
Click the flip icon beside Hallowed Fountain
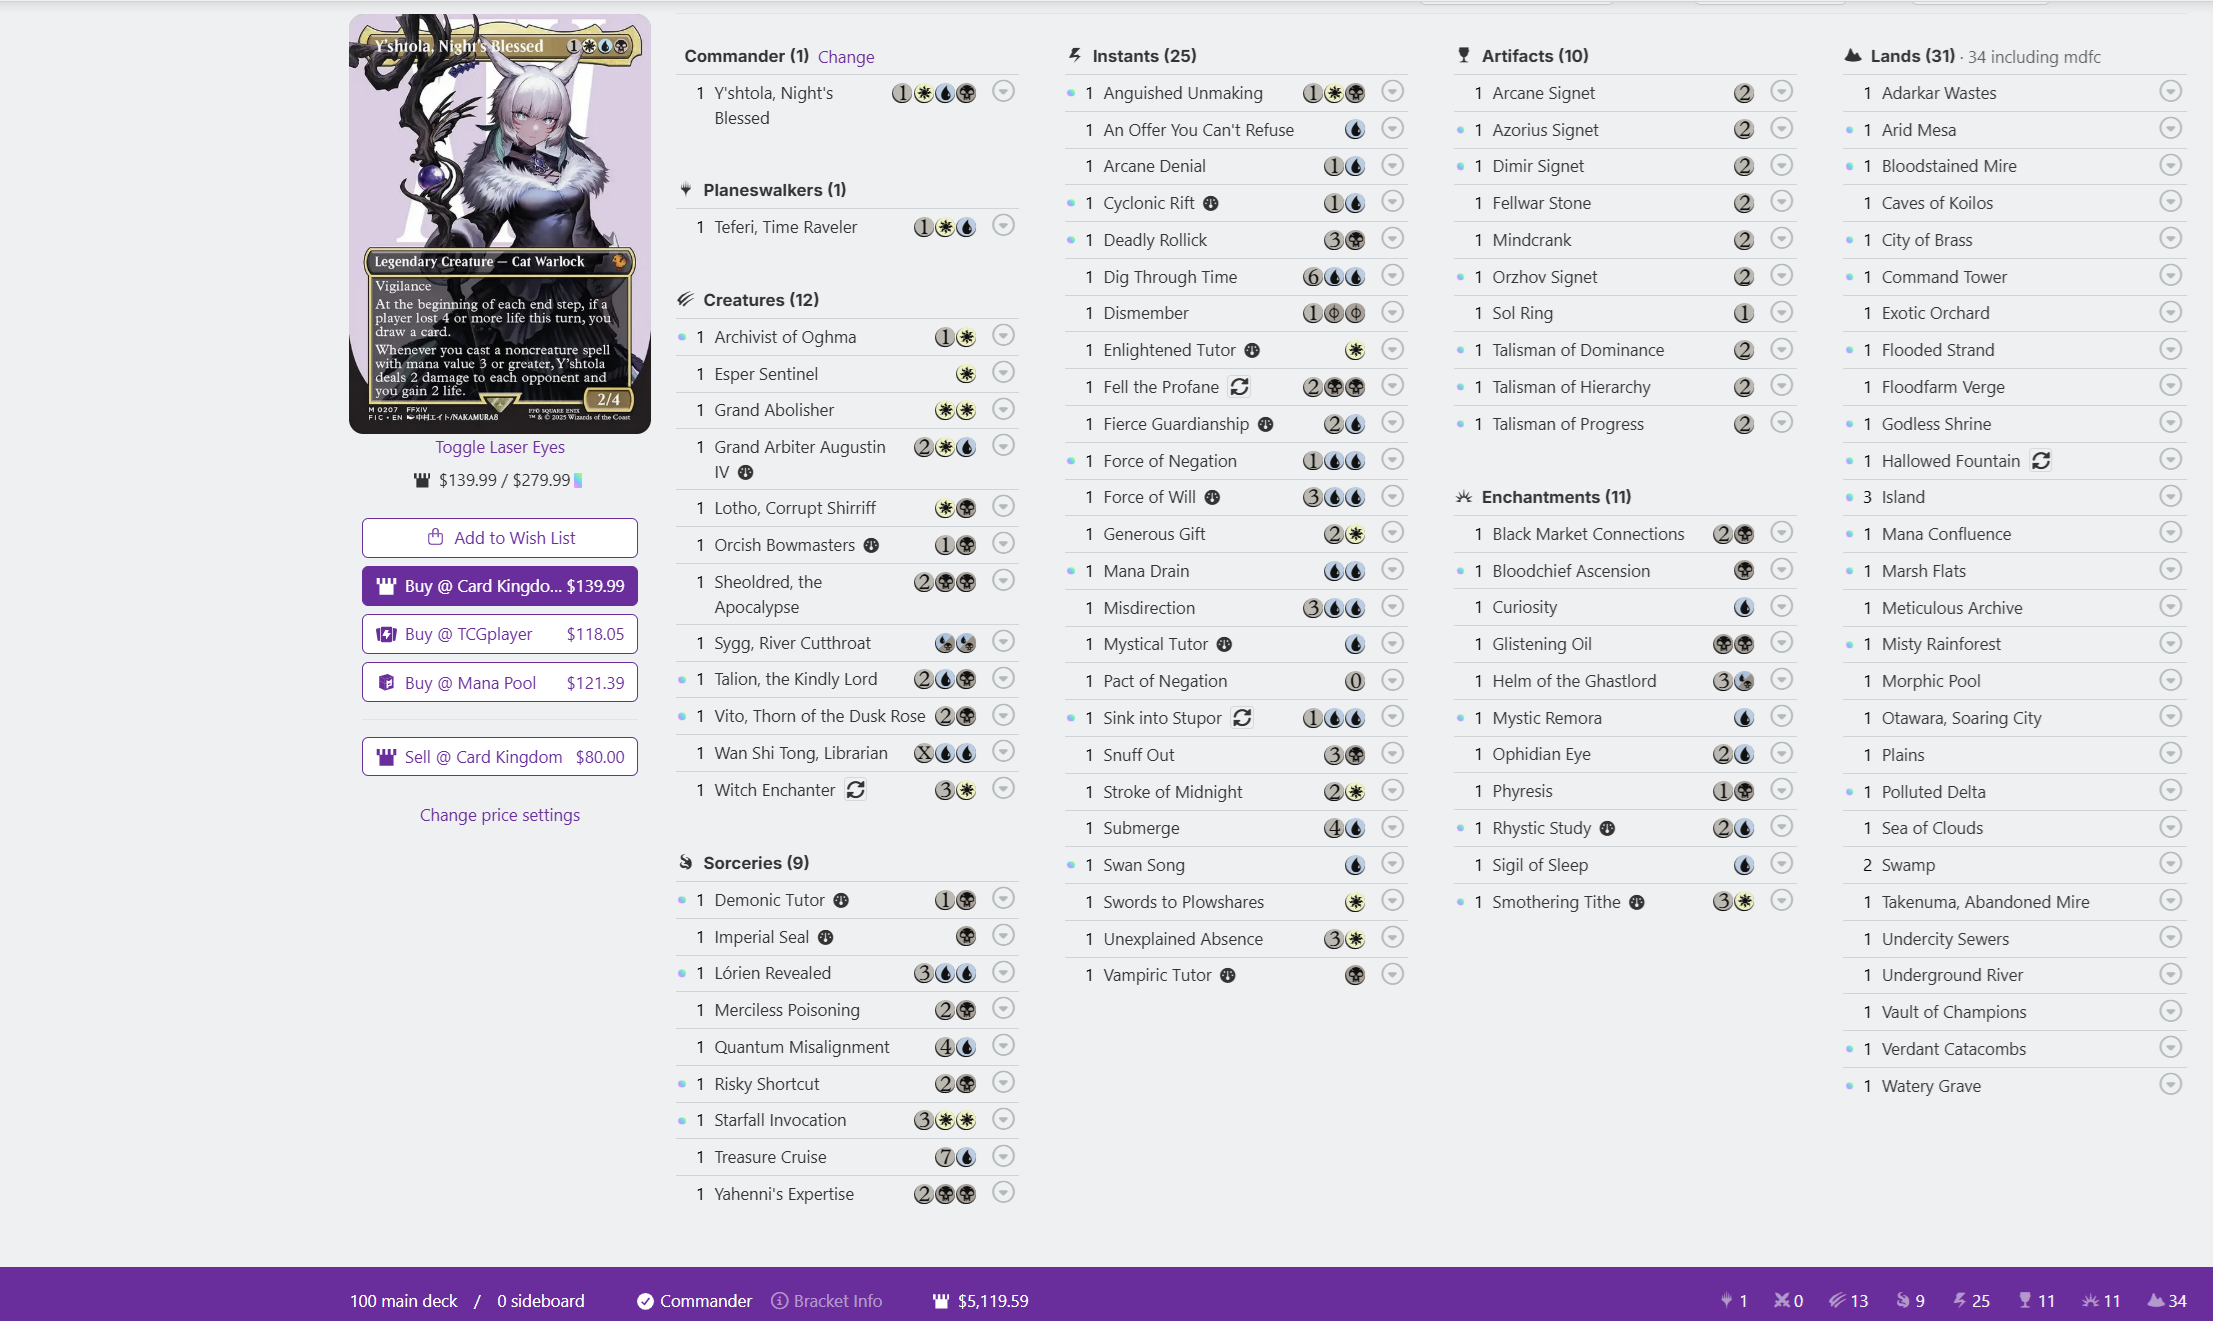(2041, 461)
